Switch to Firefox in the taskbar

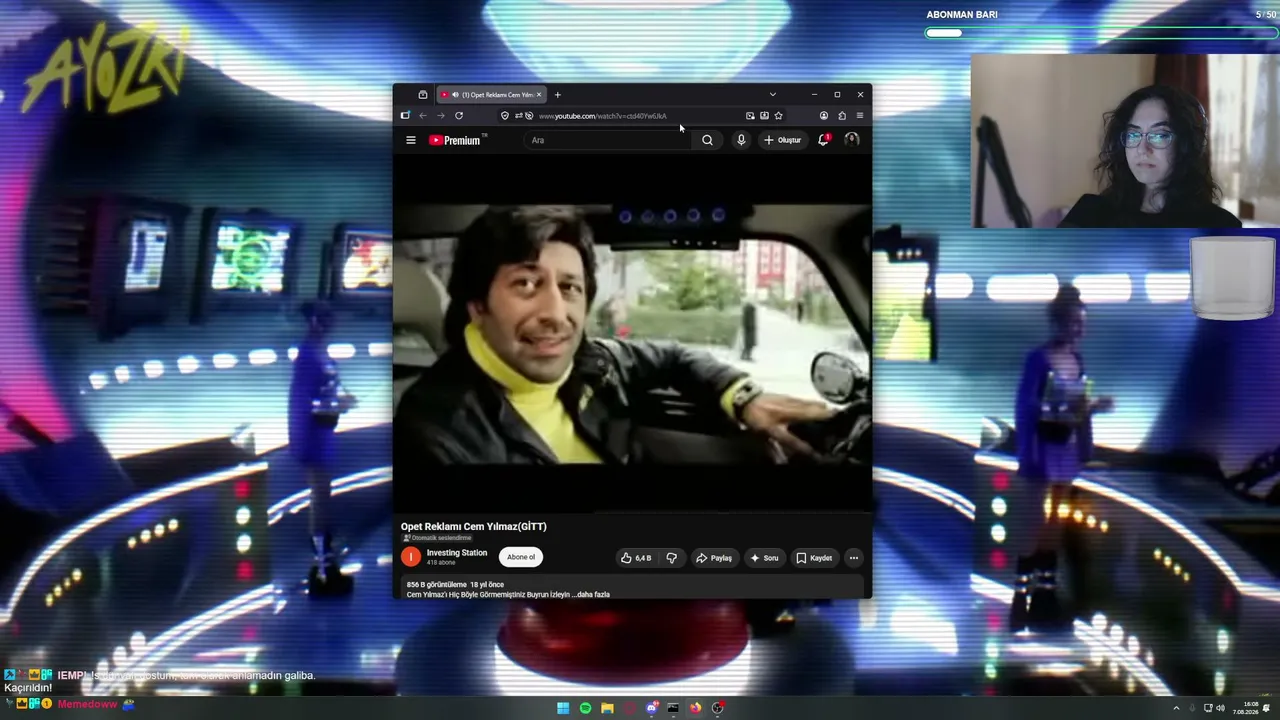(x=695, y=708)
